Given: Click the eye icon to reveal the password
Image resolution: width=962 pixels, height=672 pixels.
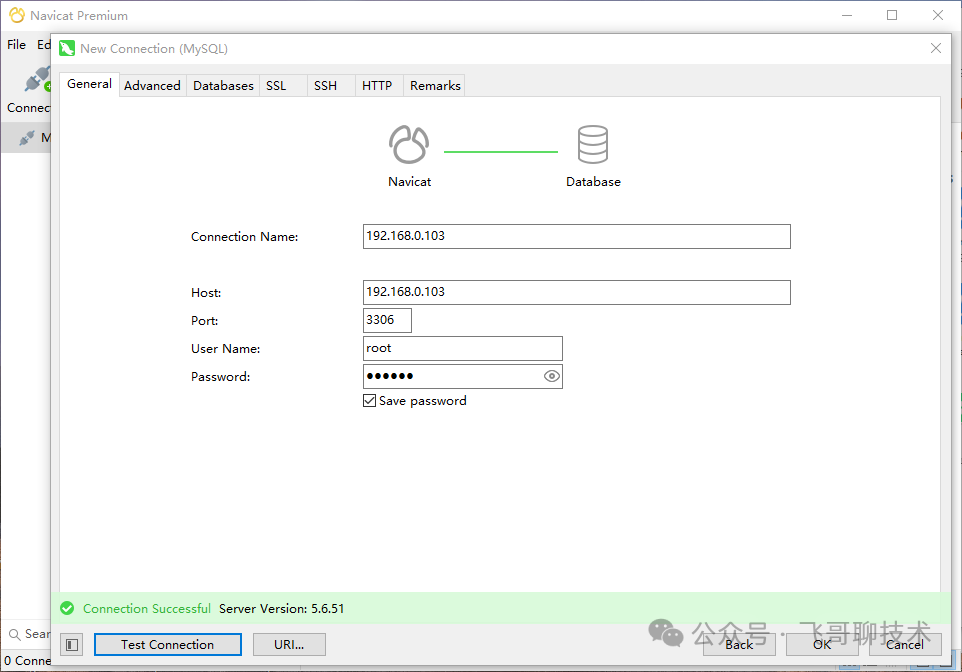Looking at the screenshot, I should [552, 376].
